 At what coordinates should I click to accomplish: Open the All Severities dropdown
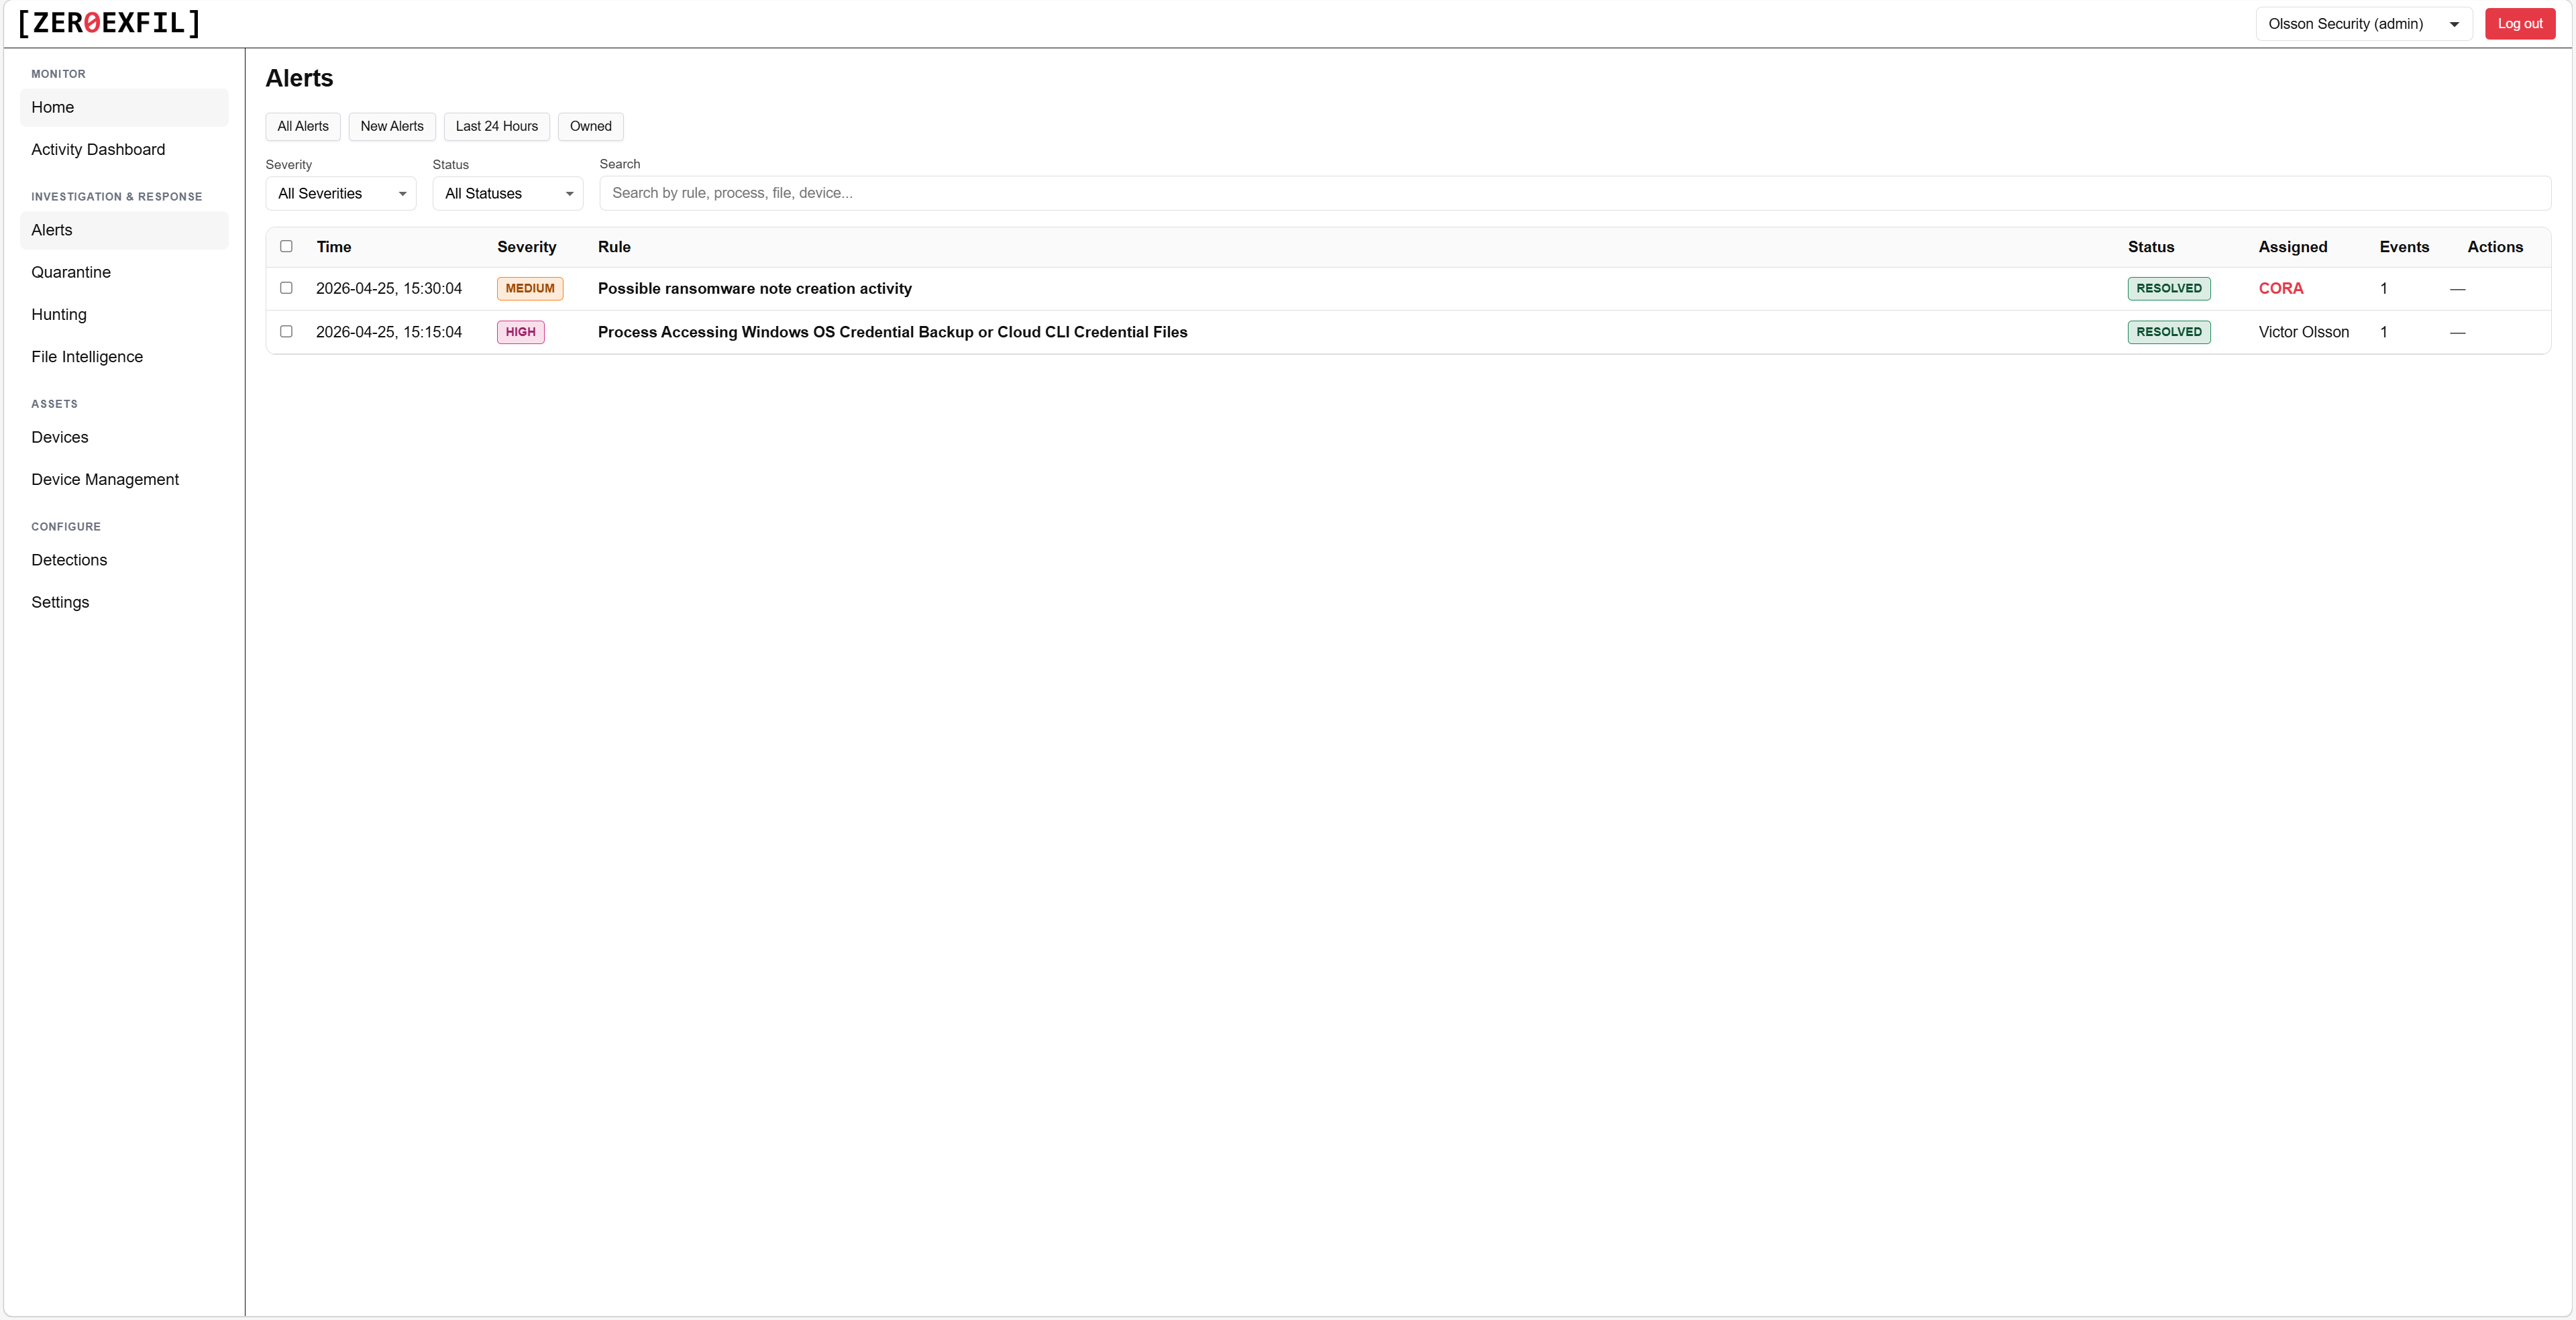(340, 193)
